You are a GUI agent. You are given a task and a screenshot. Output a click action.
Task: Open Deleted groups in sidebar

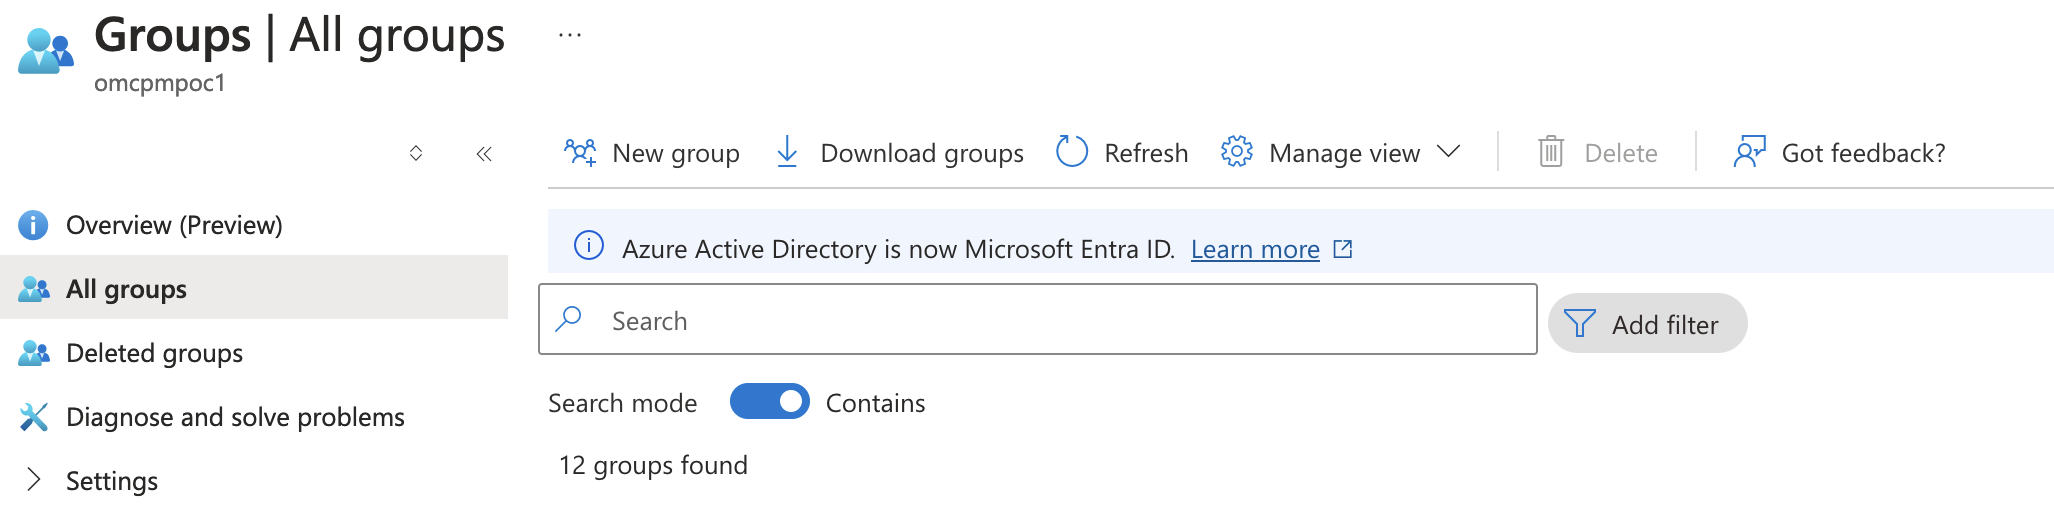coord(154,353)
